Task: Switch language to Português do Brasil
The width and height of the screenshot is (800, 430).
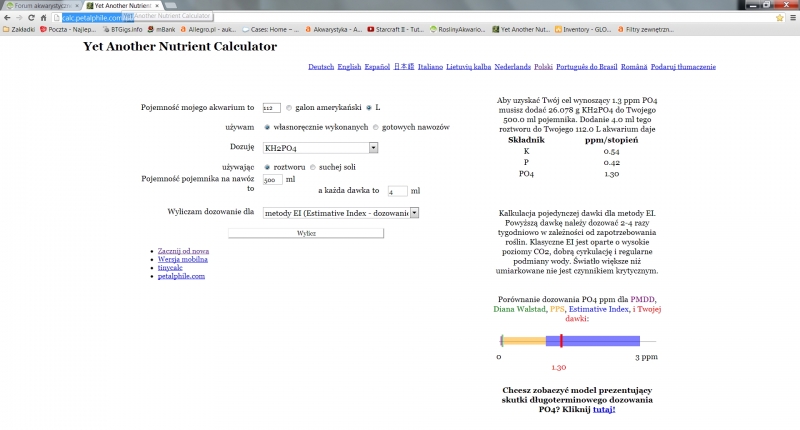Action: (x=587, y=67)
